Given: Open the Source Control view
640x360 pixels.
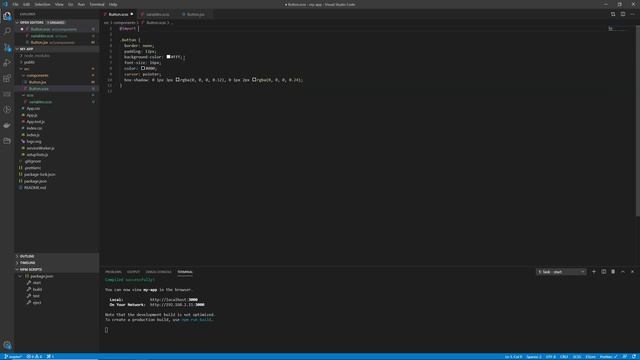Looking at the screenshot, I should click(x=7, y=47).
